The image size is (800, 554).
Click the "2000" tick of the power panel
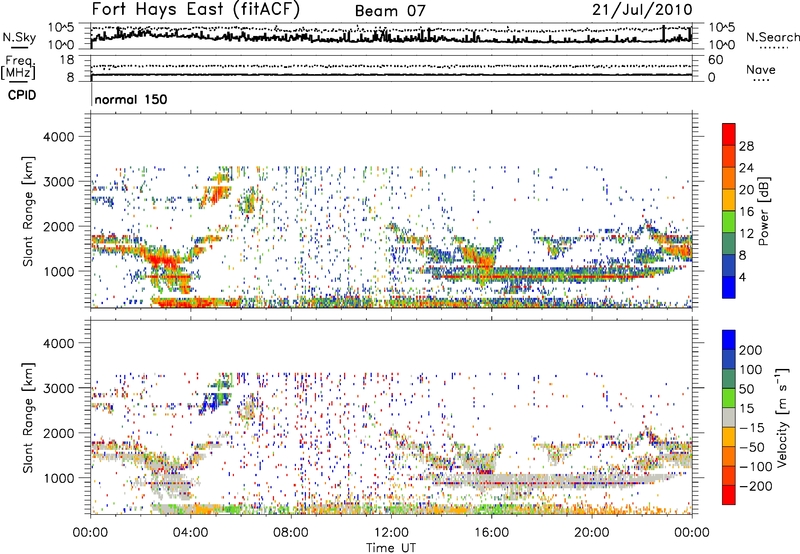[x=58, y=227]
